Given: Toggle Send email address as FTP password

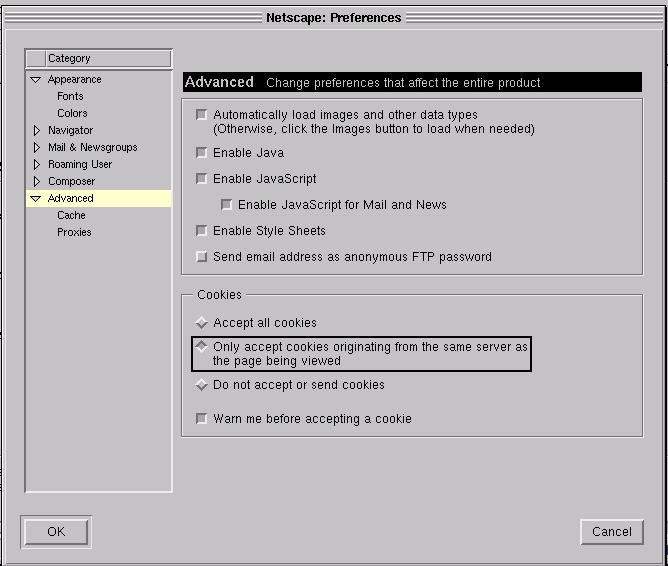Looking at the screenshot, I should click(202, 257).
